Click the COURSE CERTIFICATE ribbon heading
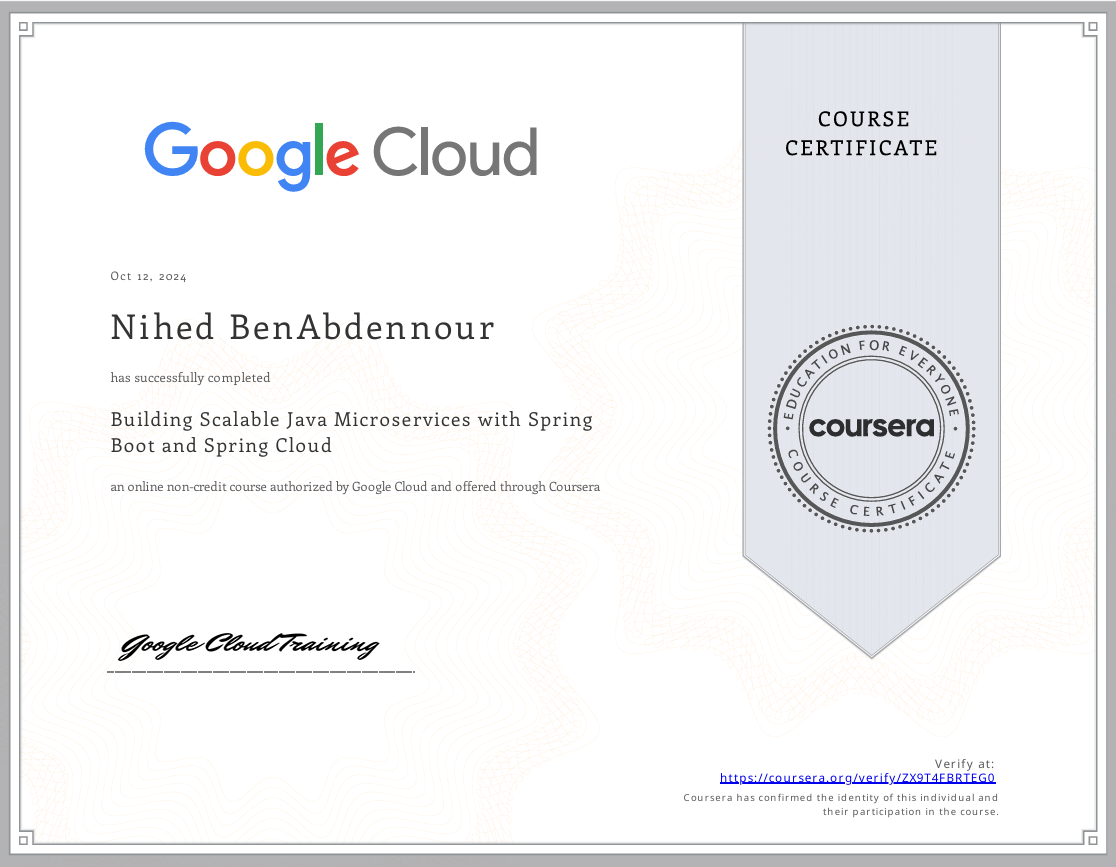Screen dimensions: 1116x867 pyautogui.click(x=861, y=134)
